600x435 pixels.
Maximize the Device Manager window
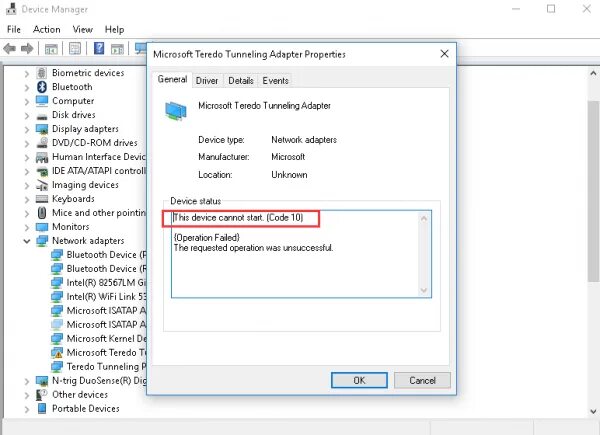pos(551,9)
